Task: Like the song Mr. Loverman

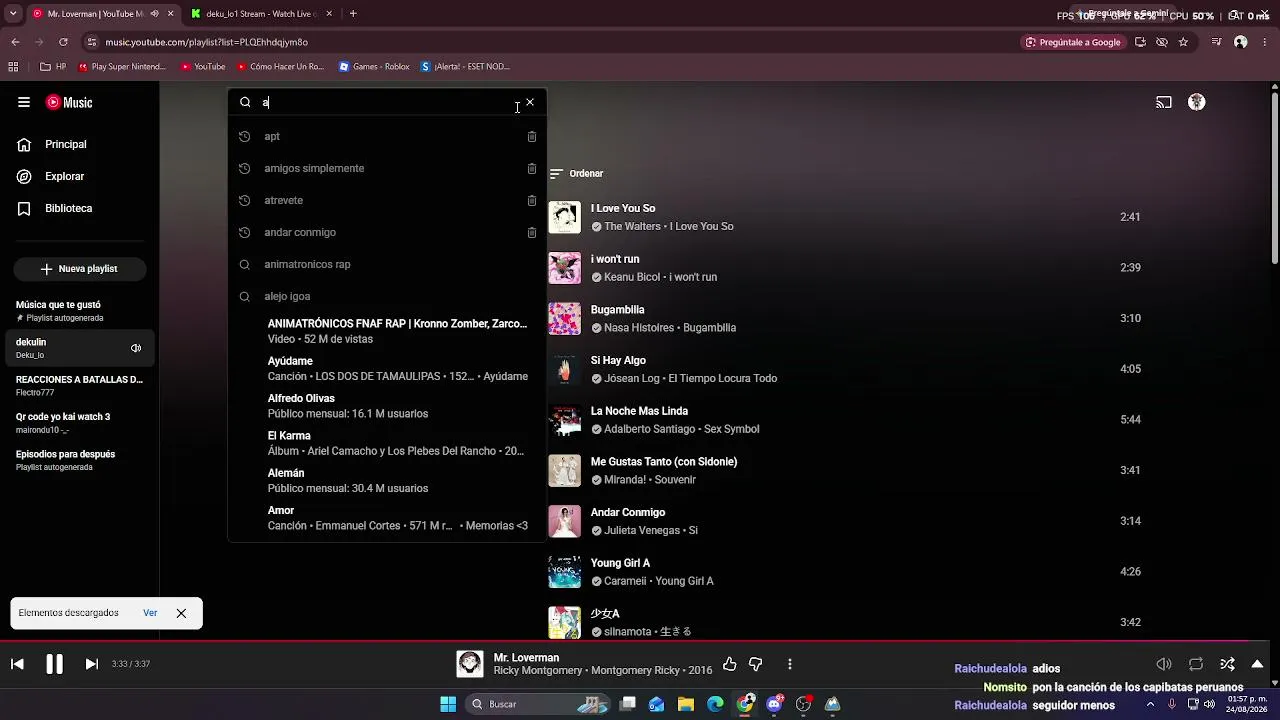Action: point(729,664)
